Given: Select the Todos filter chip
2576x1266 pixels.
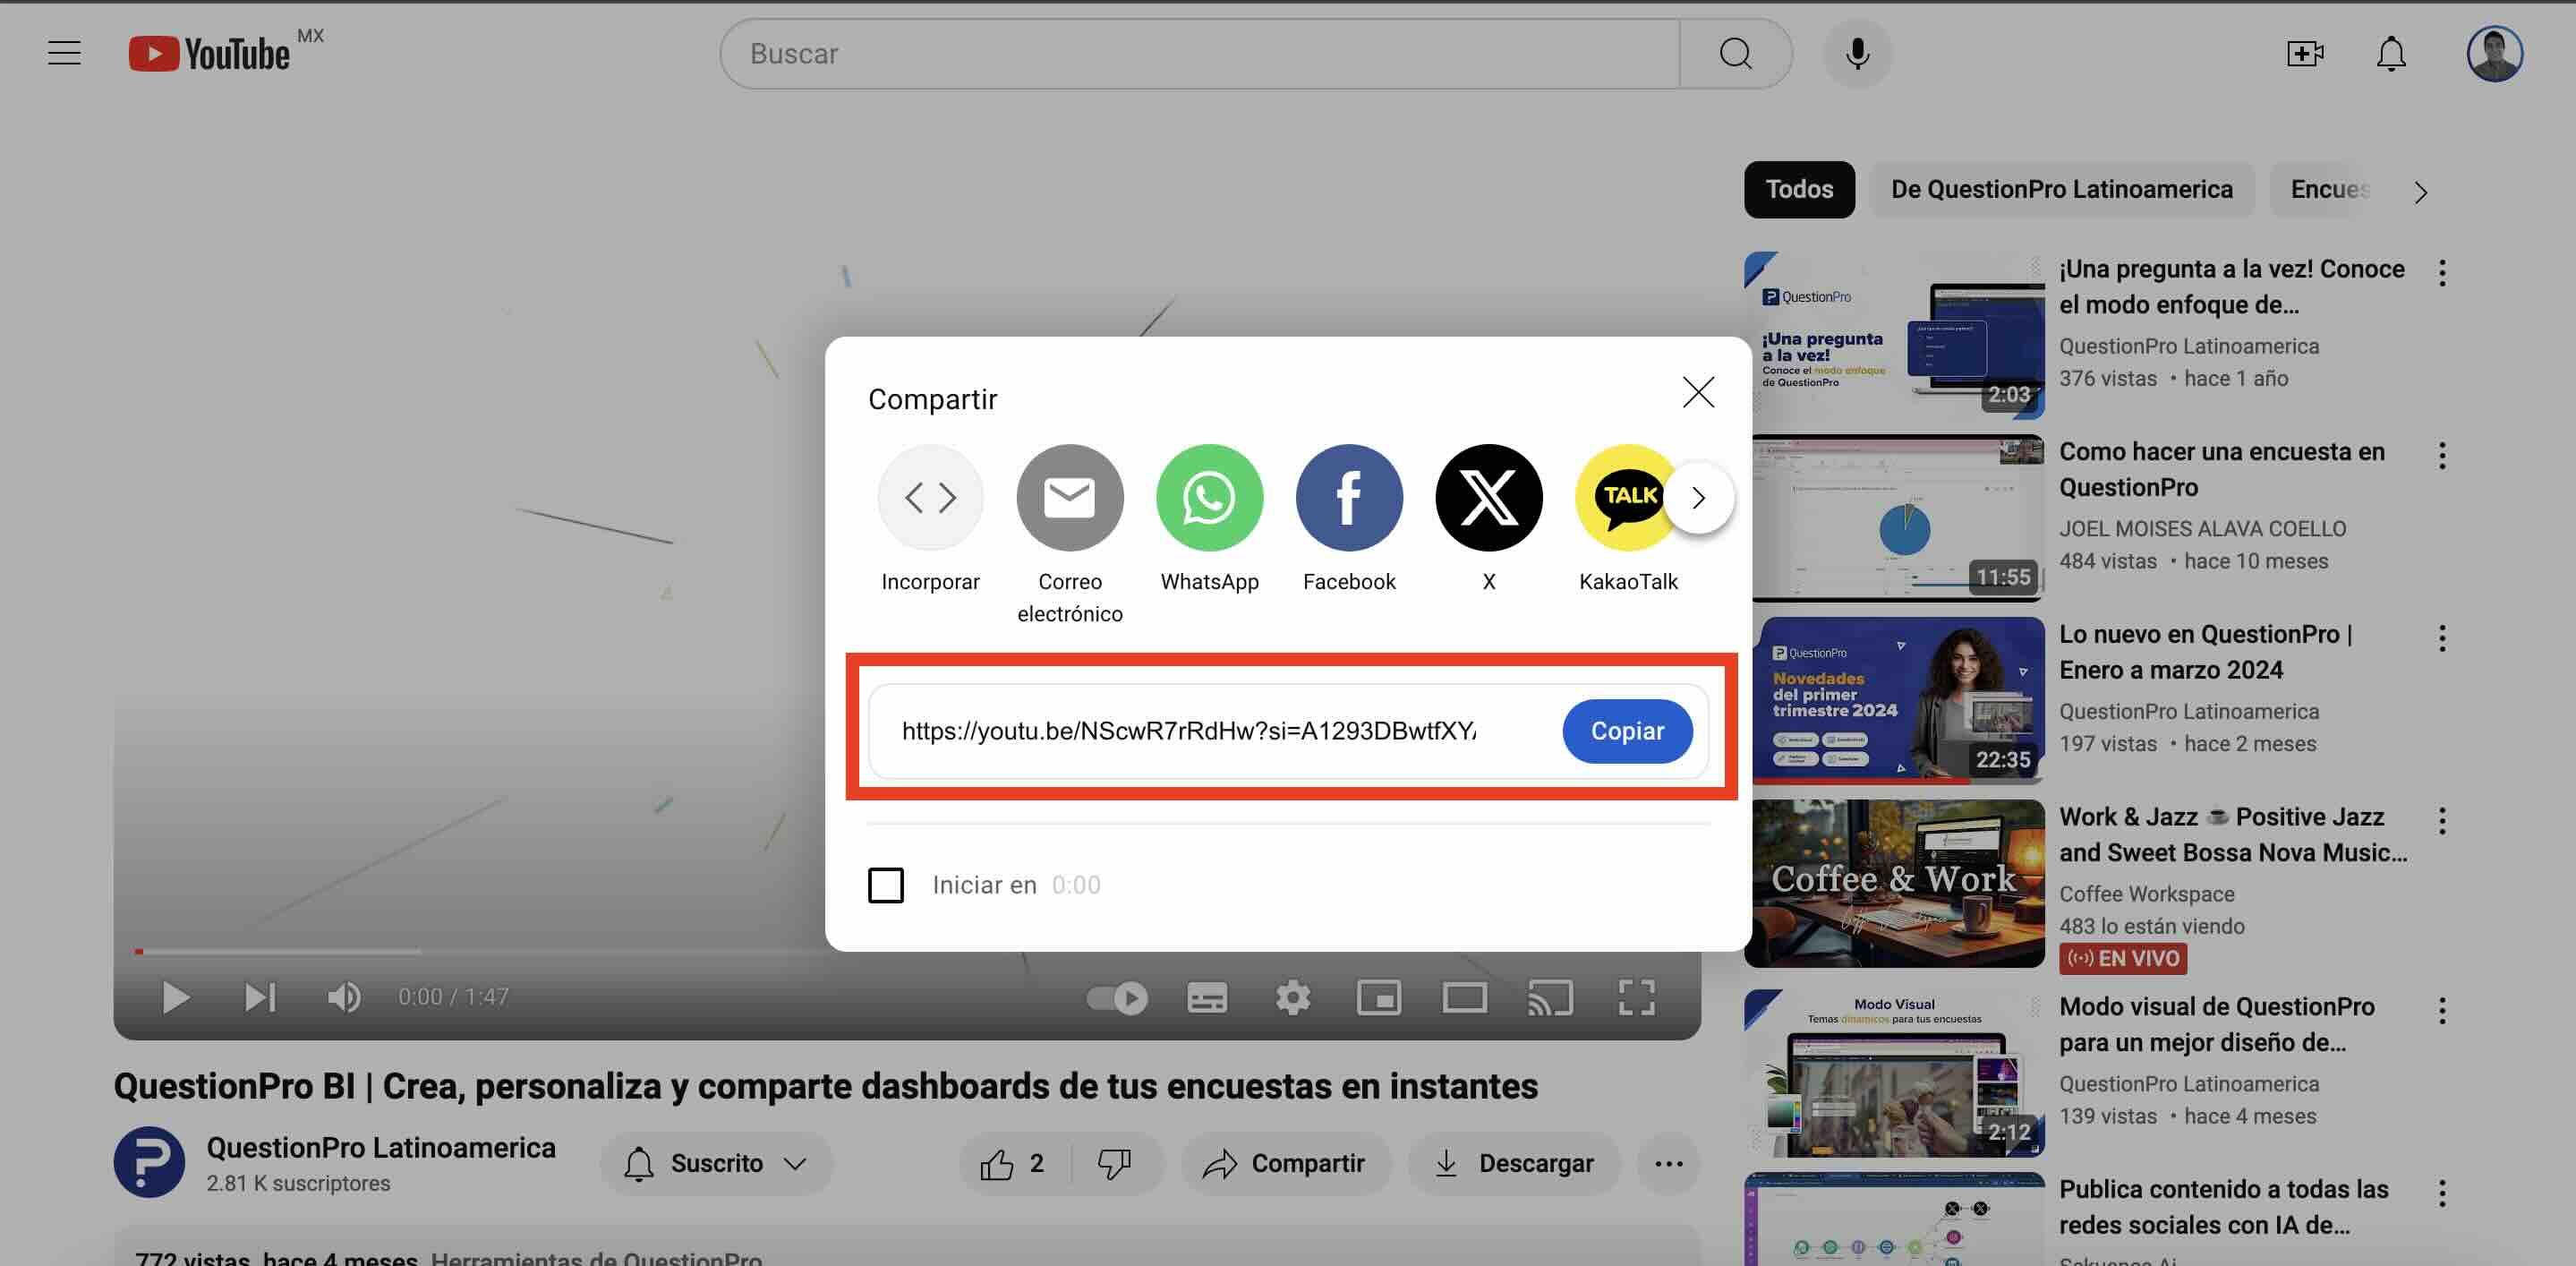Looking at the screenshot, I should pos(1799,189).
